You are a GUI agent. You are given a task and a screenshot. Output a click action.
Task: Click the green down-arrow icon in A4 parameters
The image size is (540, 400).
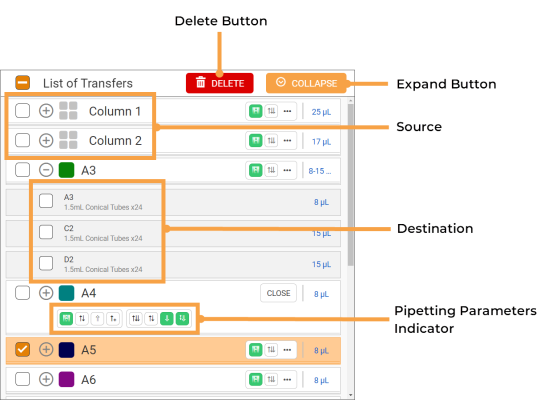[167, 318]
